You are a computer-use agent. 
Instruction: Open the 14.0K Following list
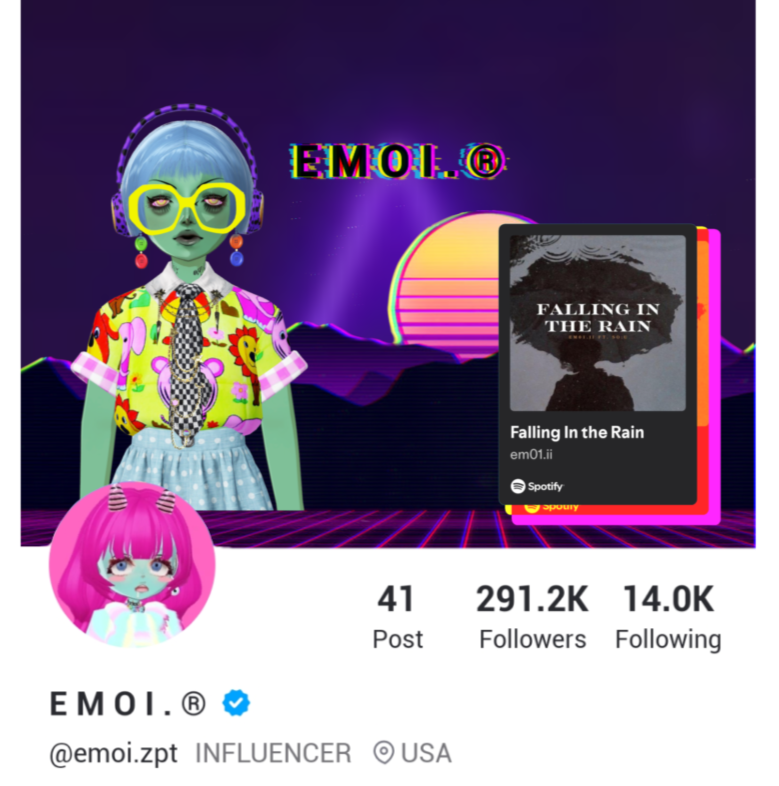click(668, 617)
